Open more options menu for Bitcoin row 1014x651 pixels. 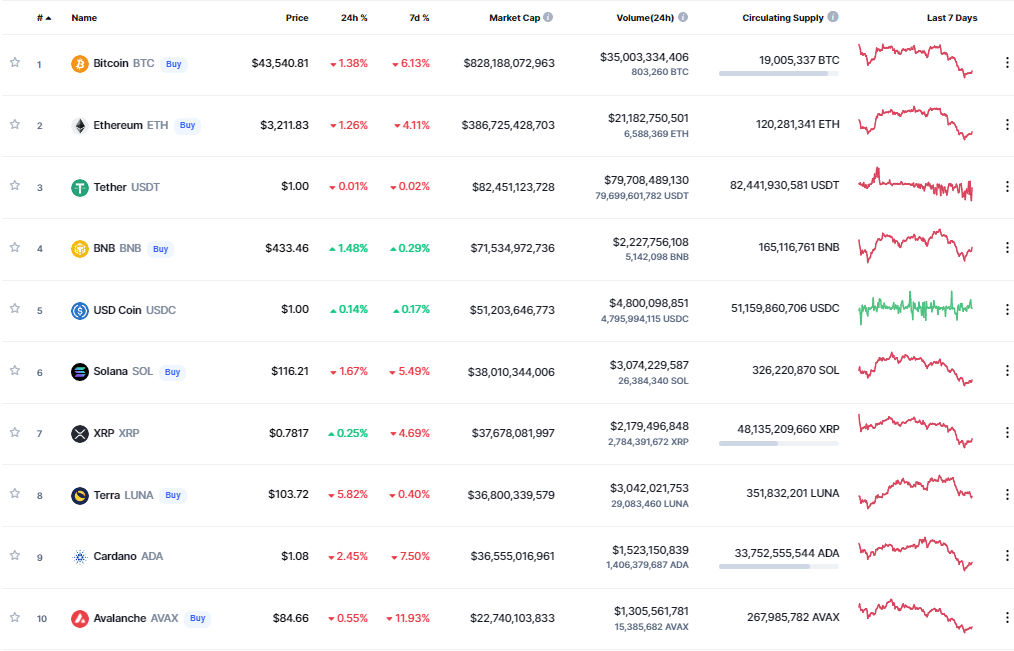1007,63
